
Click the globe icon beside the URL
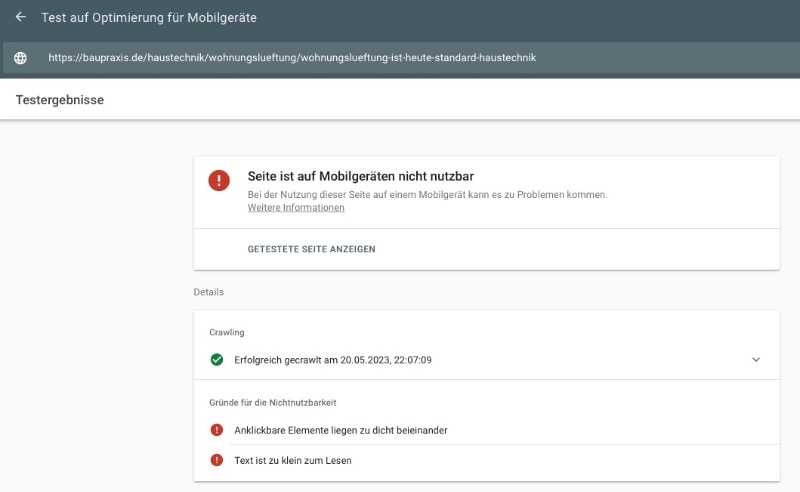click(x=20, y=58)
